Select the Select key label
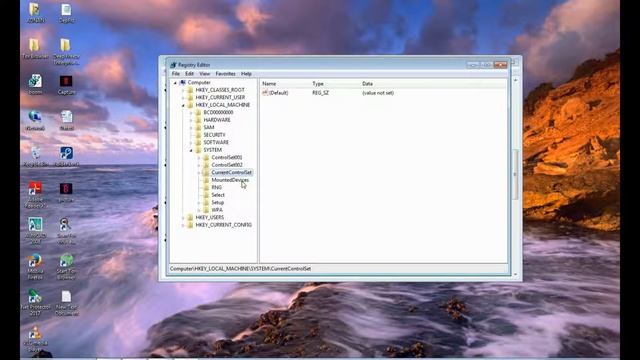The width and height of the screenshot is (640, 360). pyautogui.click(x=218, y=195)
